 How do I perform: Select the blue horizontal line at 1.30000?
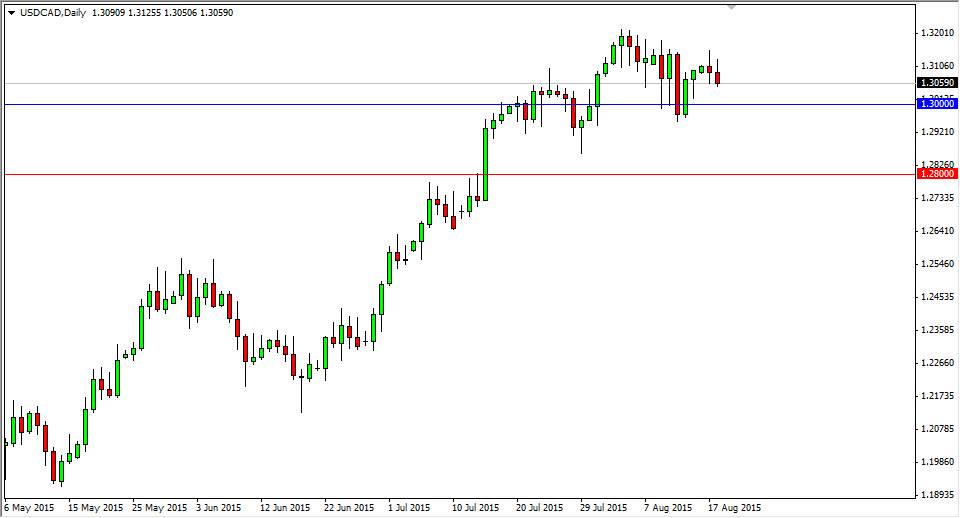pos(460,105)
